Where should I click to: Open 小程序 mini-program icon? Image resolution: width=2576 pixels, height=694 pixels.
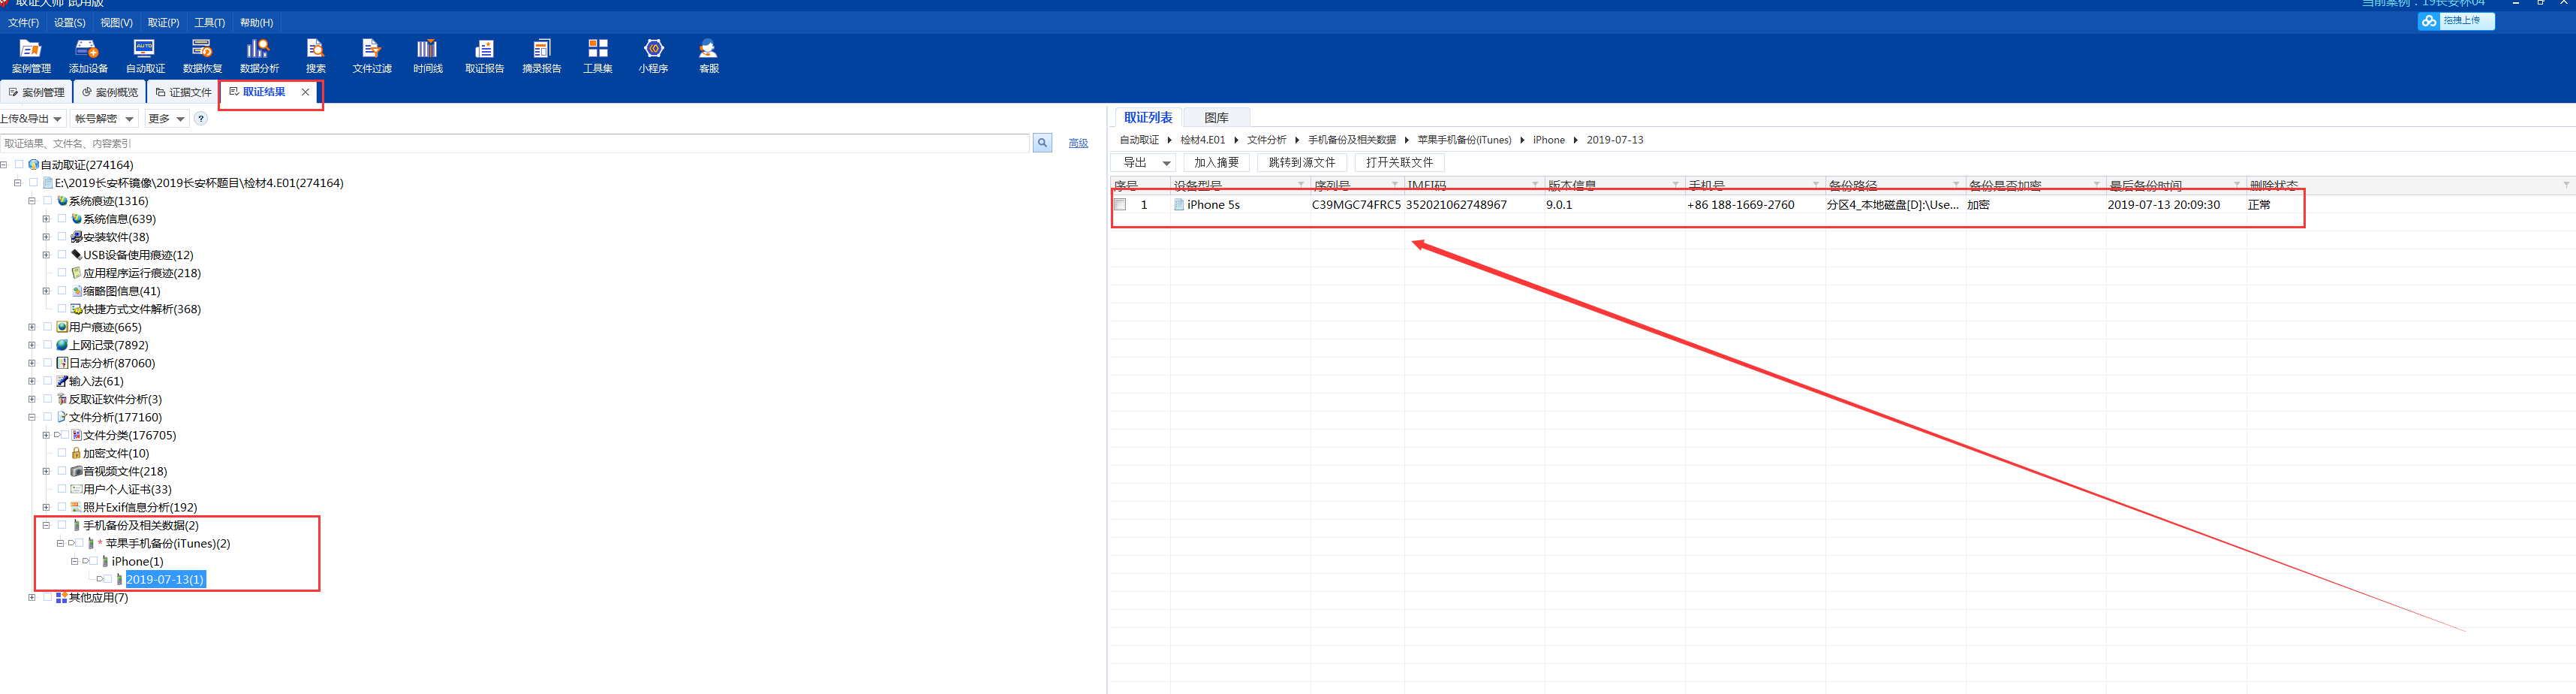click(x=653, y=56)
